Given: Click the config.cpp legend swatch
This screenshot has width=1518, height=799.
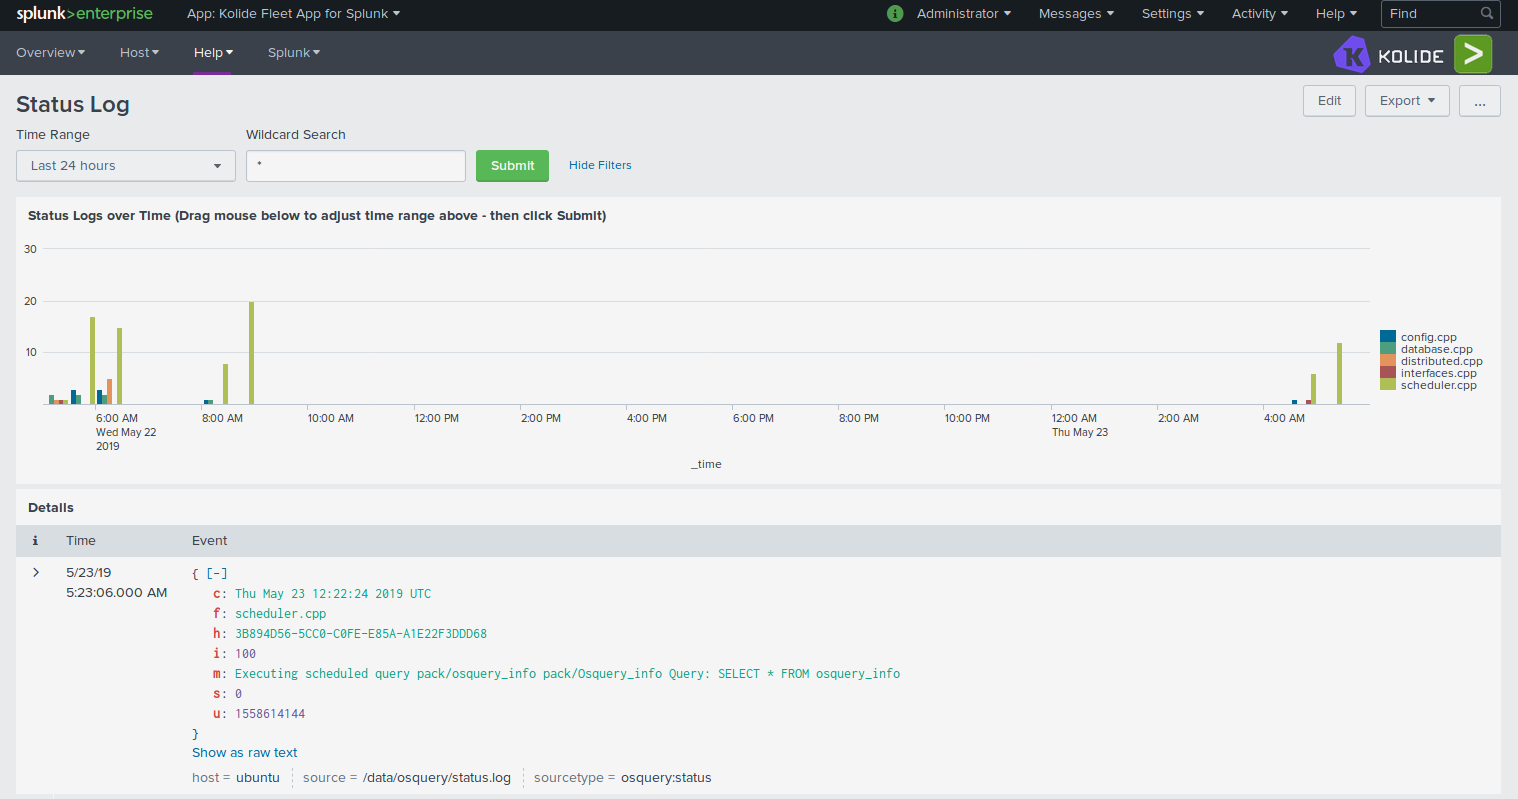Looking at the screenshot, I should pyautogui.click(x=1388, y=337).
